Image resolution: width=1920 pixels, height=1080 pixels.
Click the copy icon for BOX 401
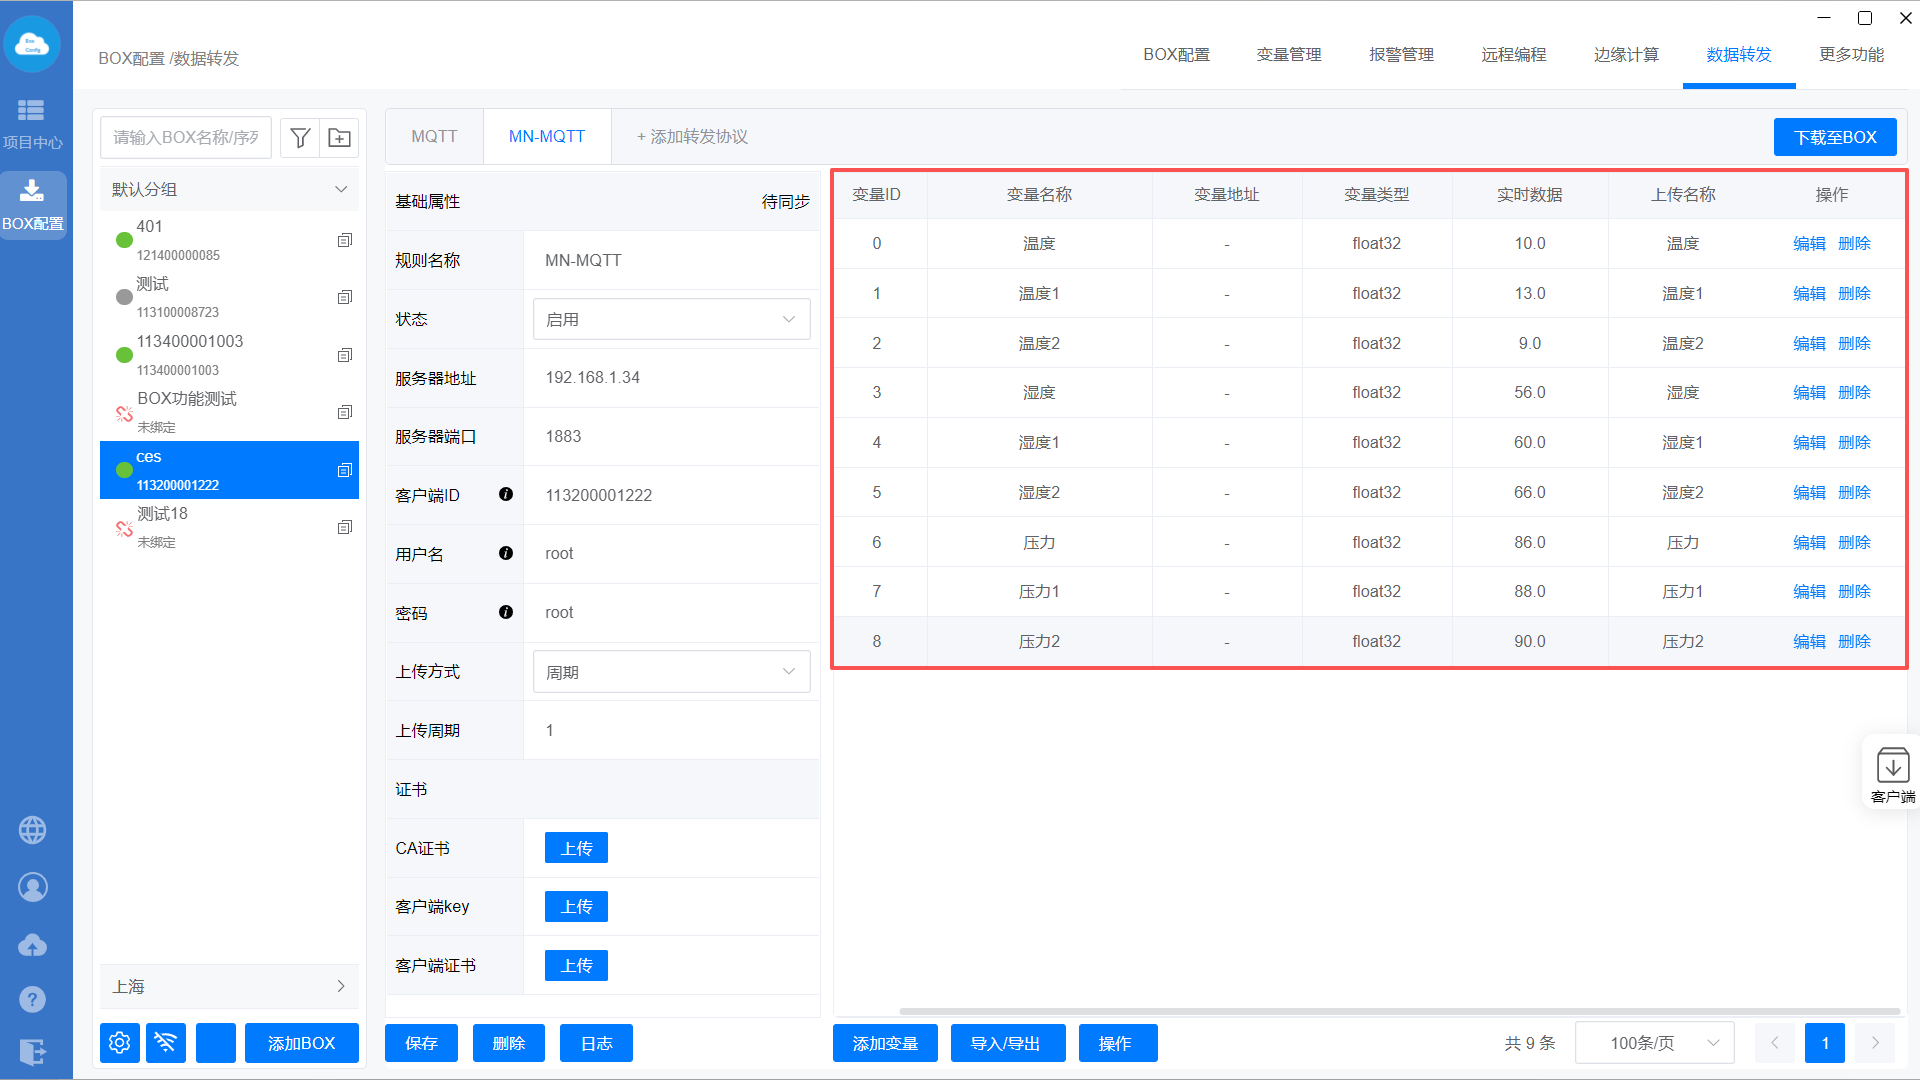click(345, 240)
